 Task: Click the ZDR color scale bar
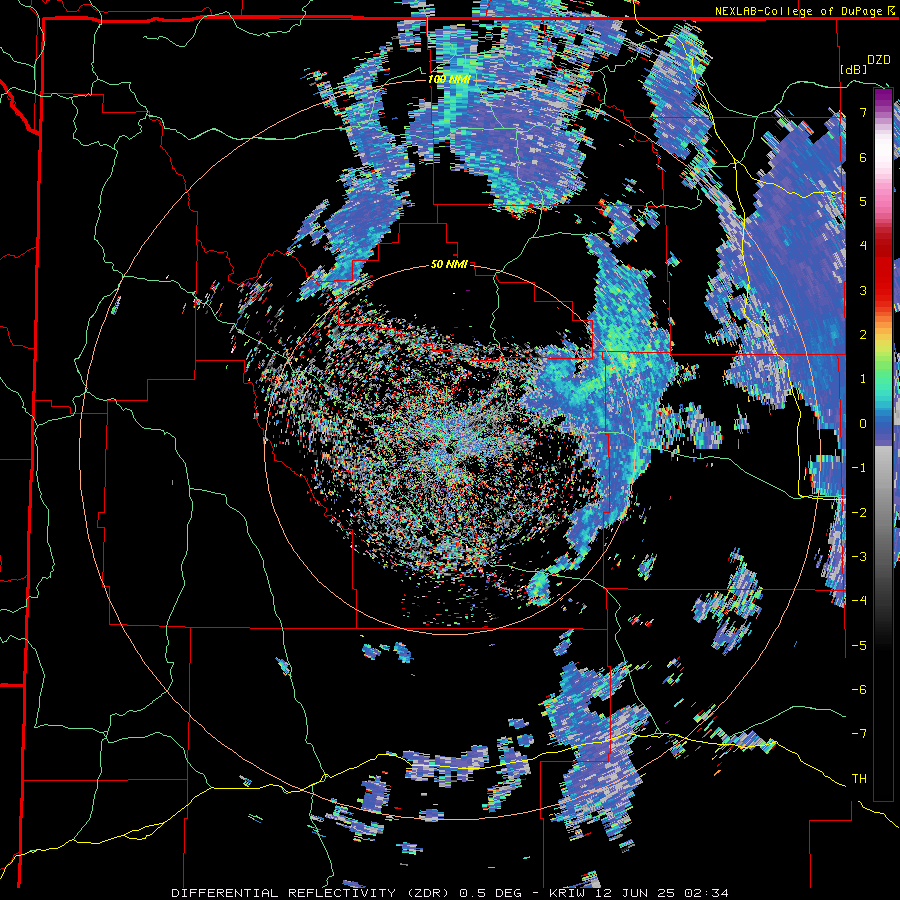[x=883, y=444]
